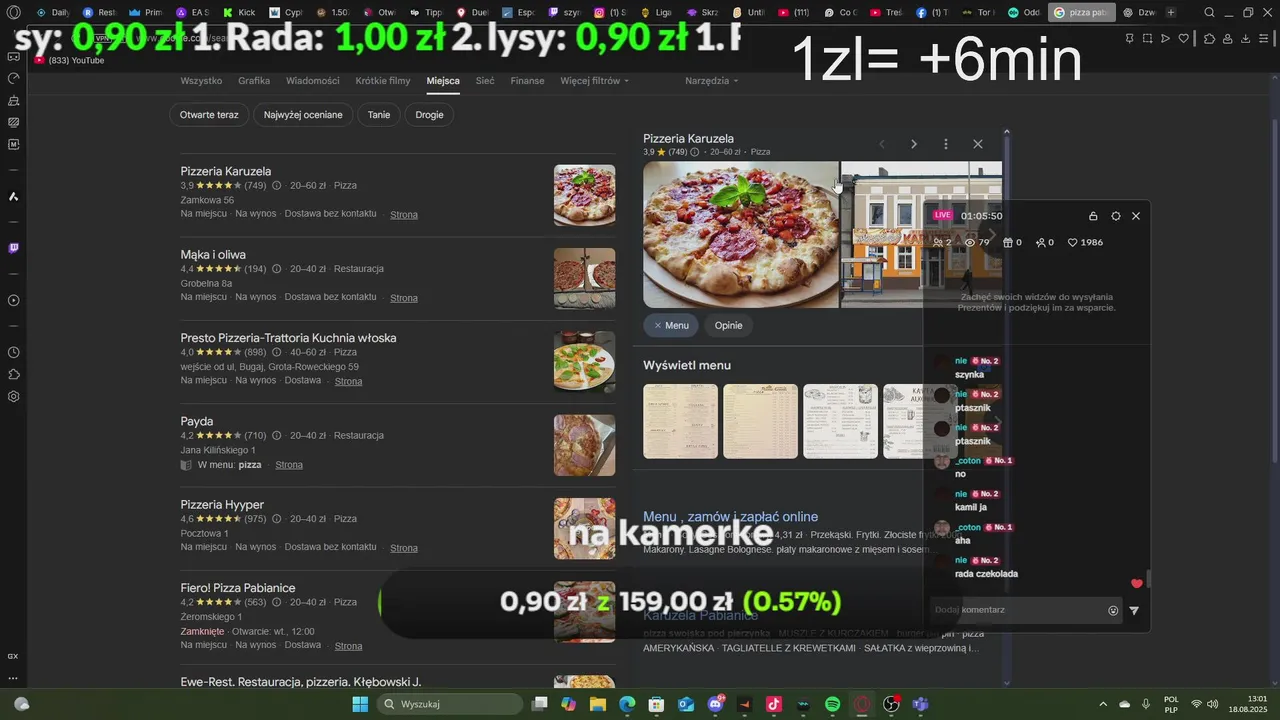Viewport: 1280px width, 720px height.
Task: Open the Wszystko search tab
Action: (x=201, y=80)
